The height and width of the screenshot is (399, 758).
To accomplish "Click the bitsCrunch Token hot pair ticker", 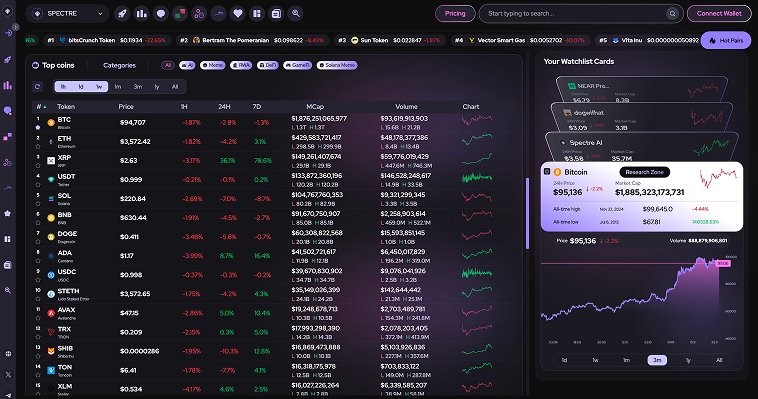I will point(106,41).
